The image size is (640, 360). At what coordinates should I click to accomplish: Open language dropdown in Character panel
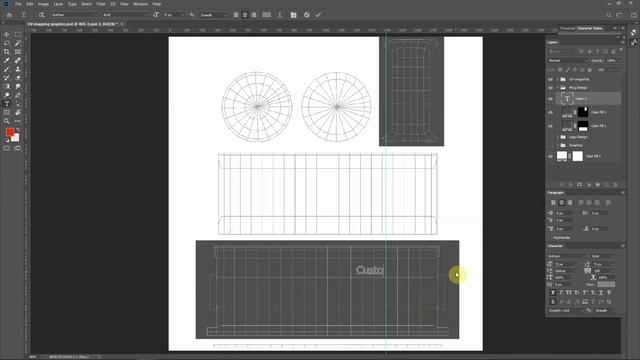pyautogui.click(x=567, y=311)
